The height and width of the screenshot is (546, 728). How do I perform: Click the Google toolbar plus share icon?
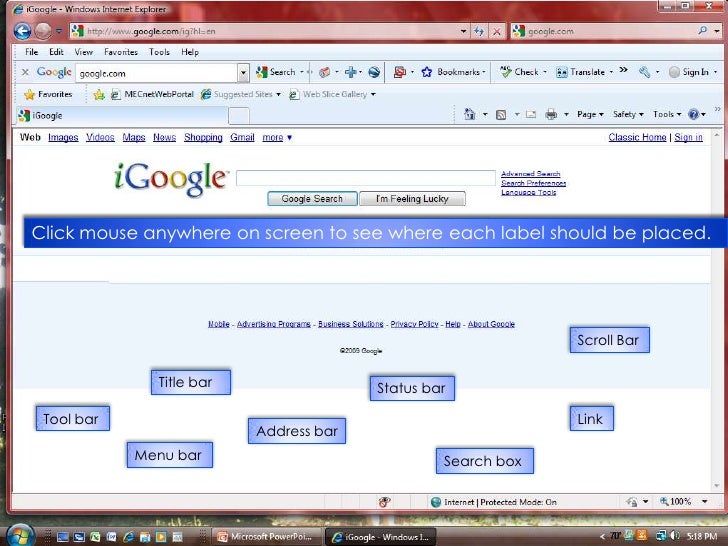pyautogui.click(x=351, y=72)
